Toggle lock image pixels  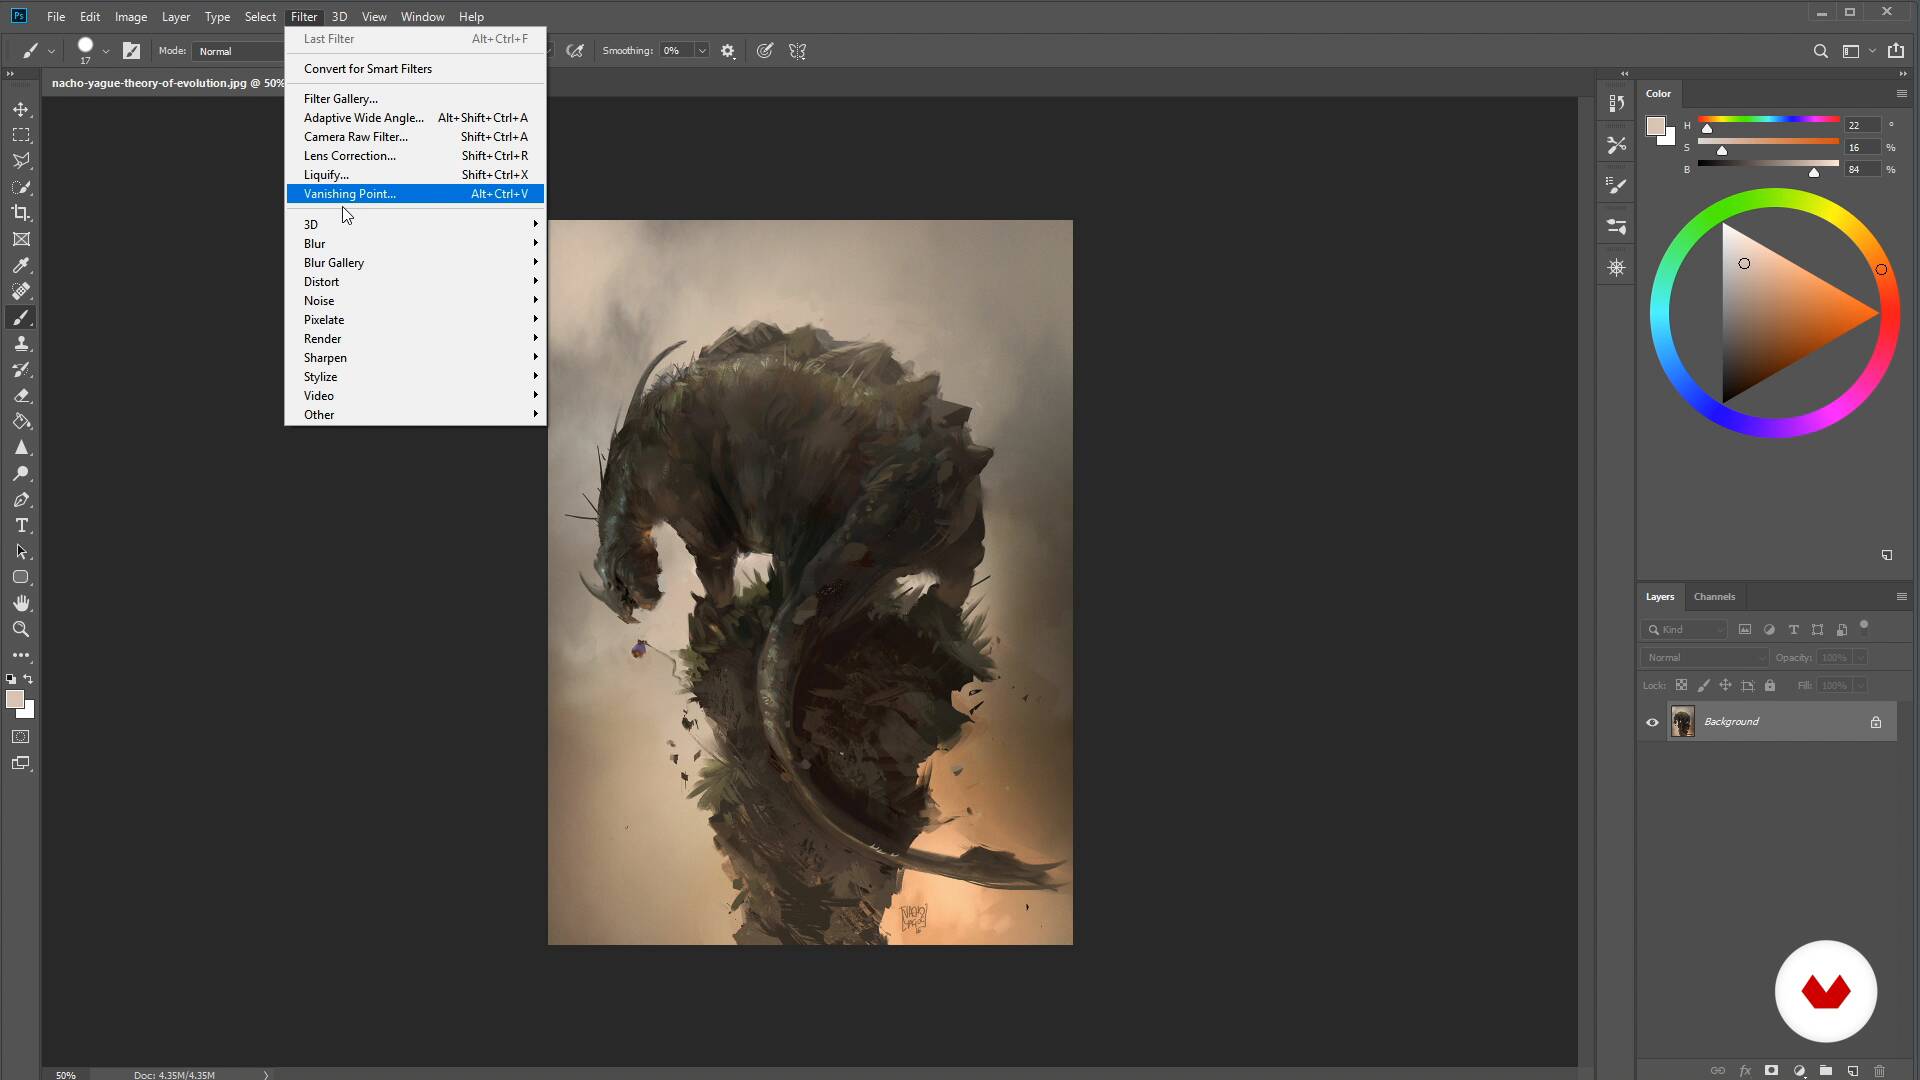(x=1703, y=685)
